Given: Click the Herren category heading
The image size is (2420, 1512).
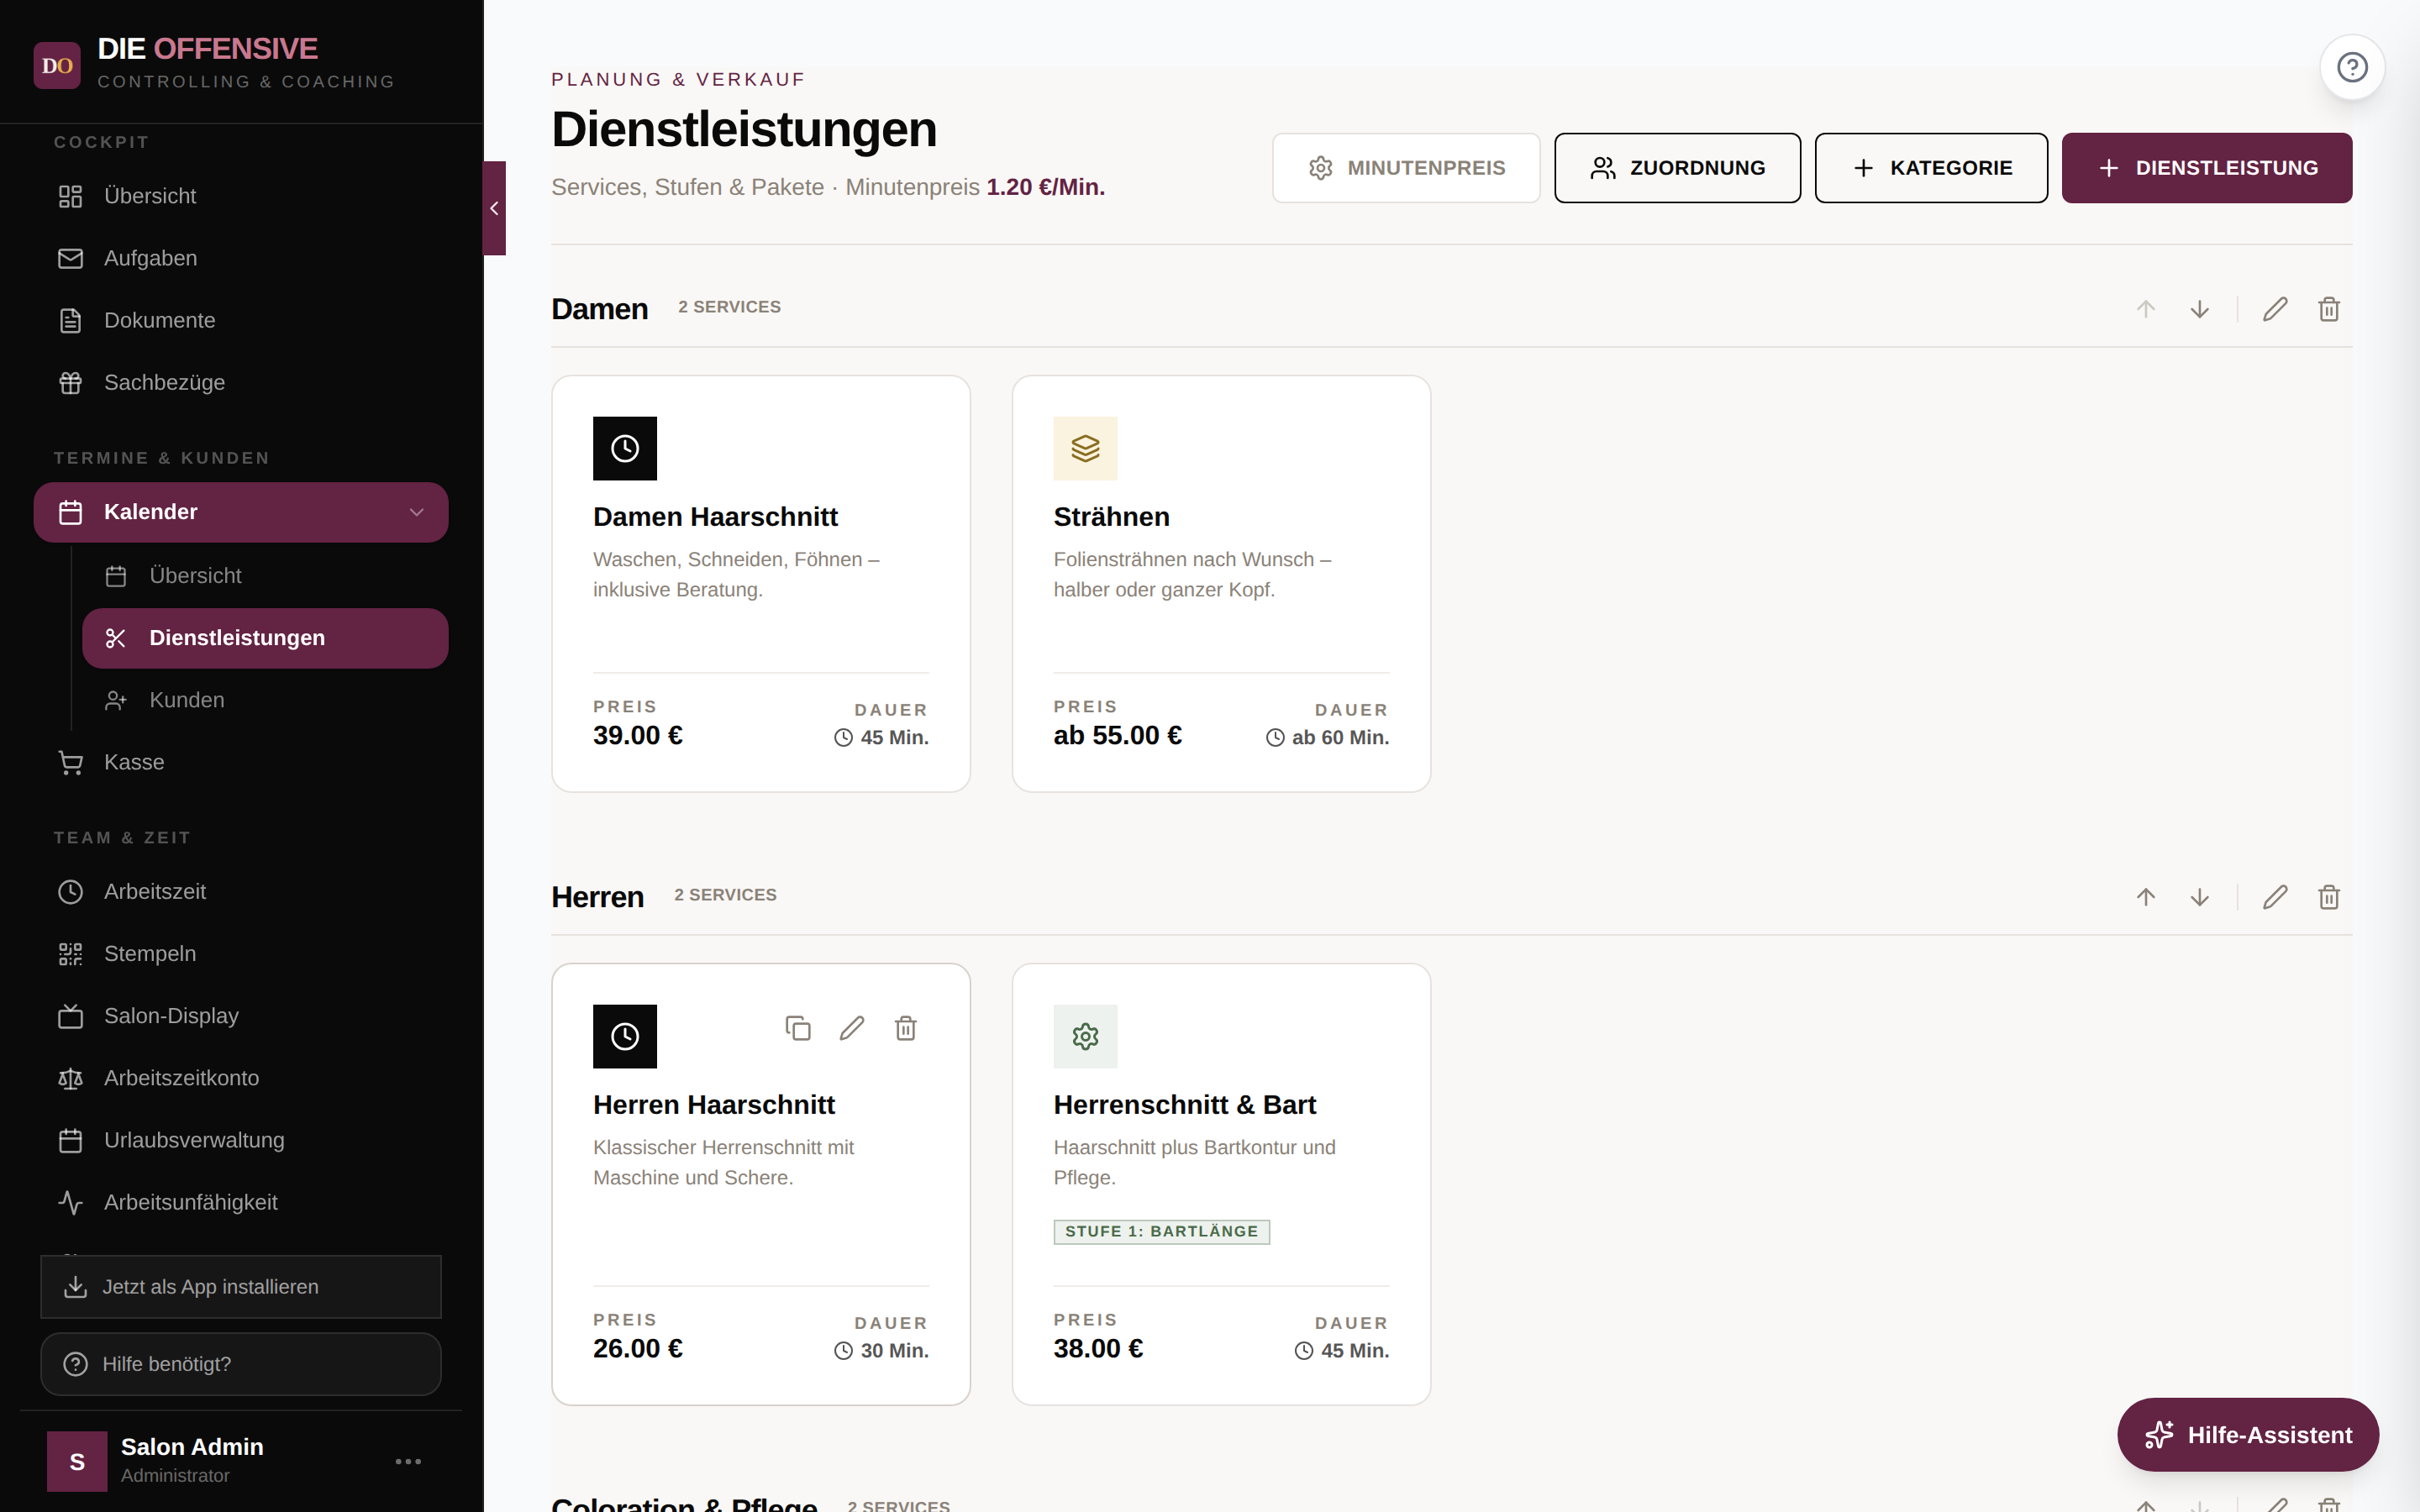Looking at the screenshot, I should (598, 897).
